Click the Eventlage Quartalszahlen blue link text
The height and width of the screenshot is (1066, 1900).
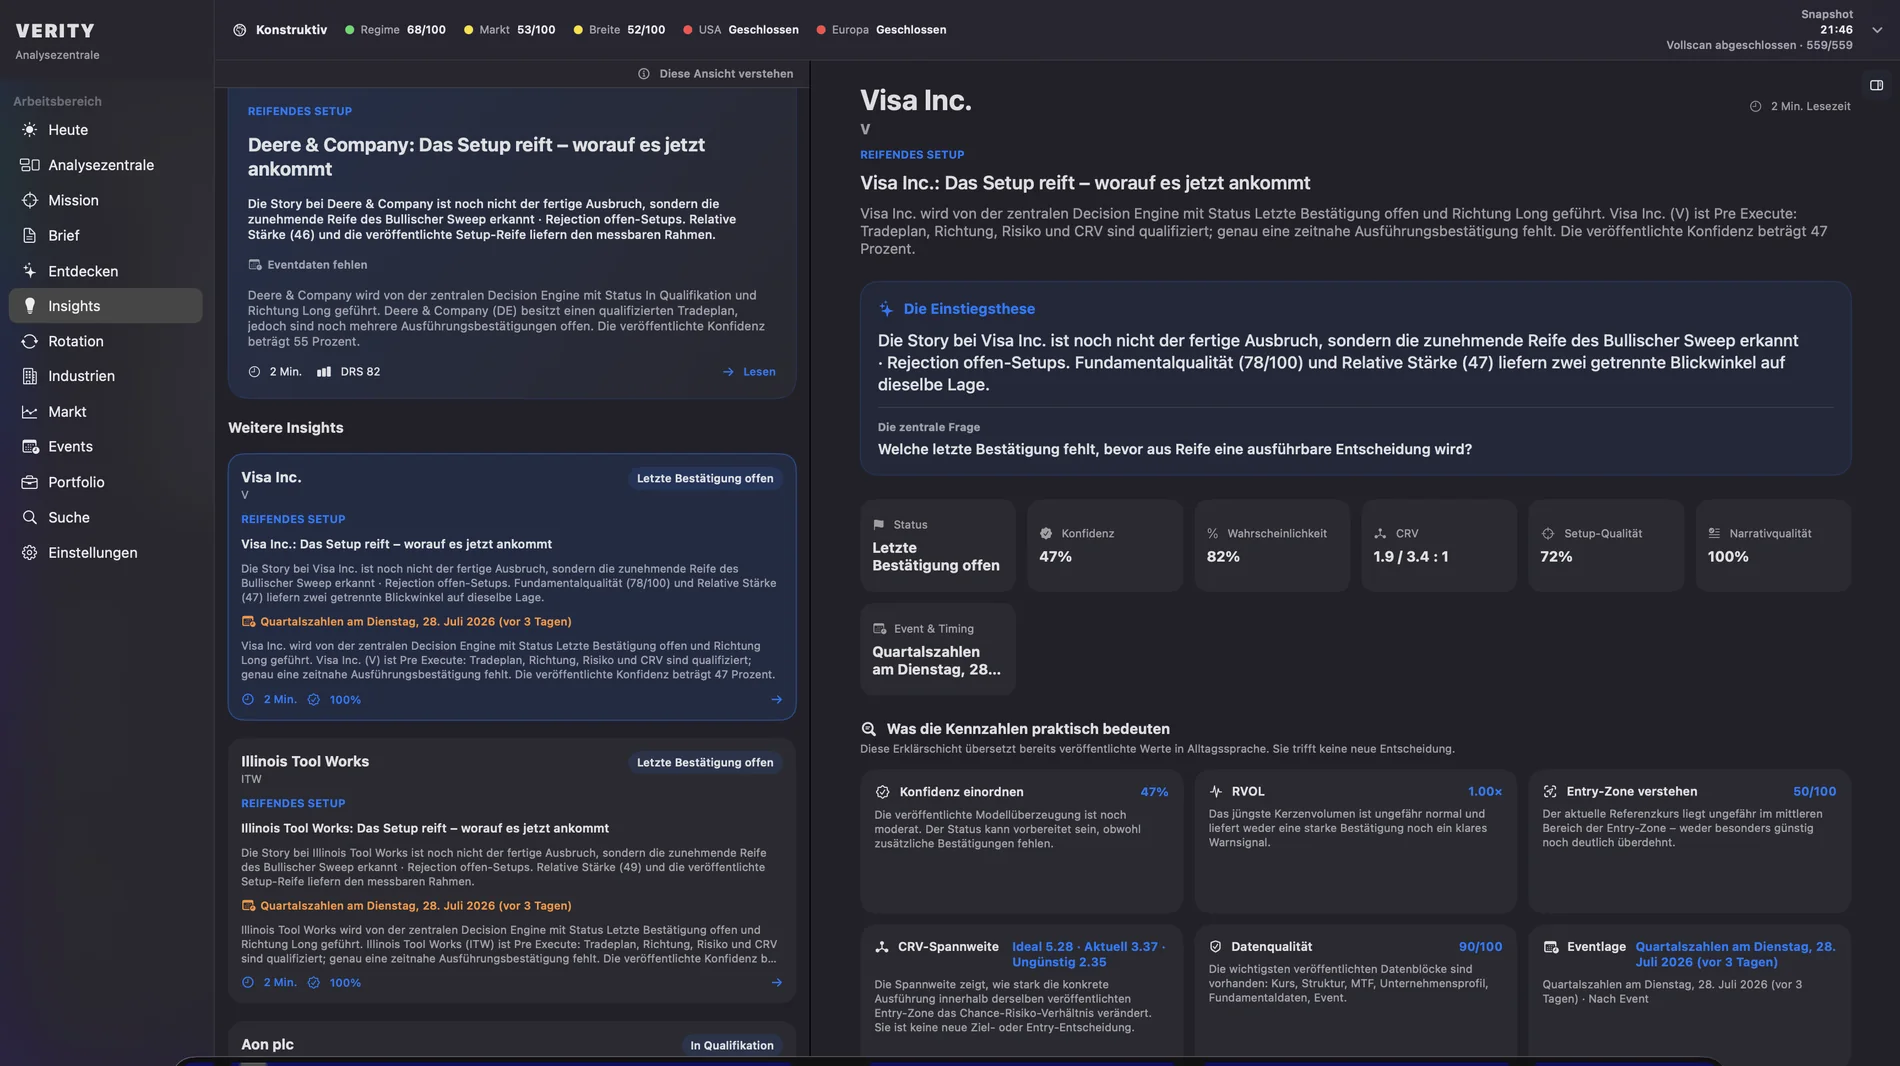click(1735, 955)
